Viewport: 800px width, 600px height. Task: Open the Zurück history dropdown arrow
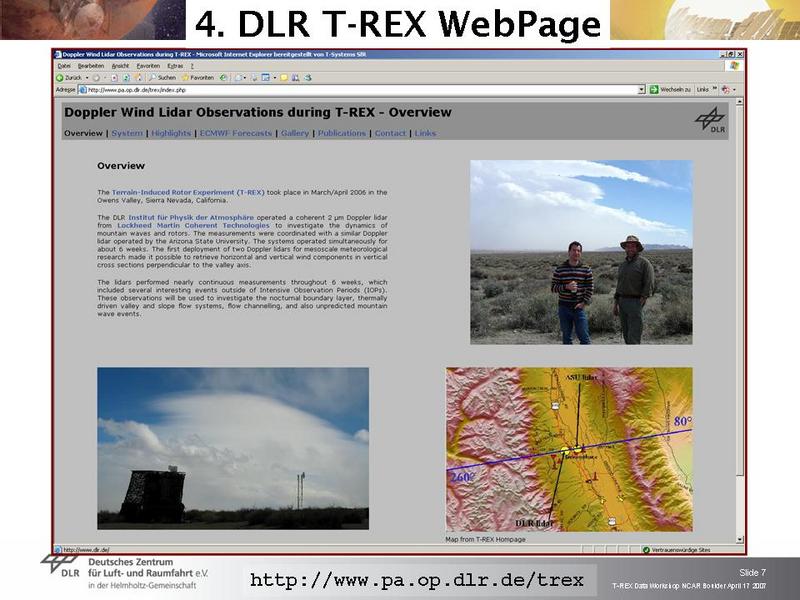87,78
